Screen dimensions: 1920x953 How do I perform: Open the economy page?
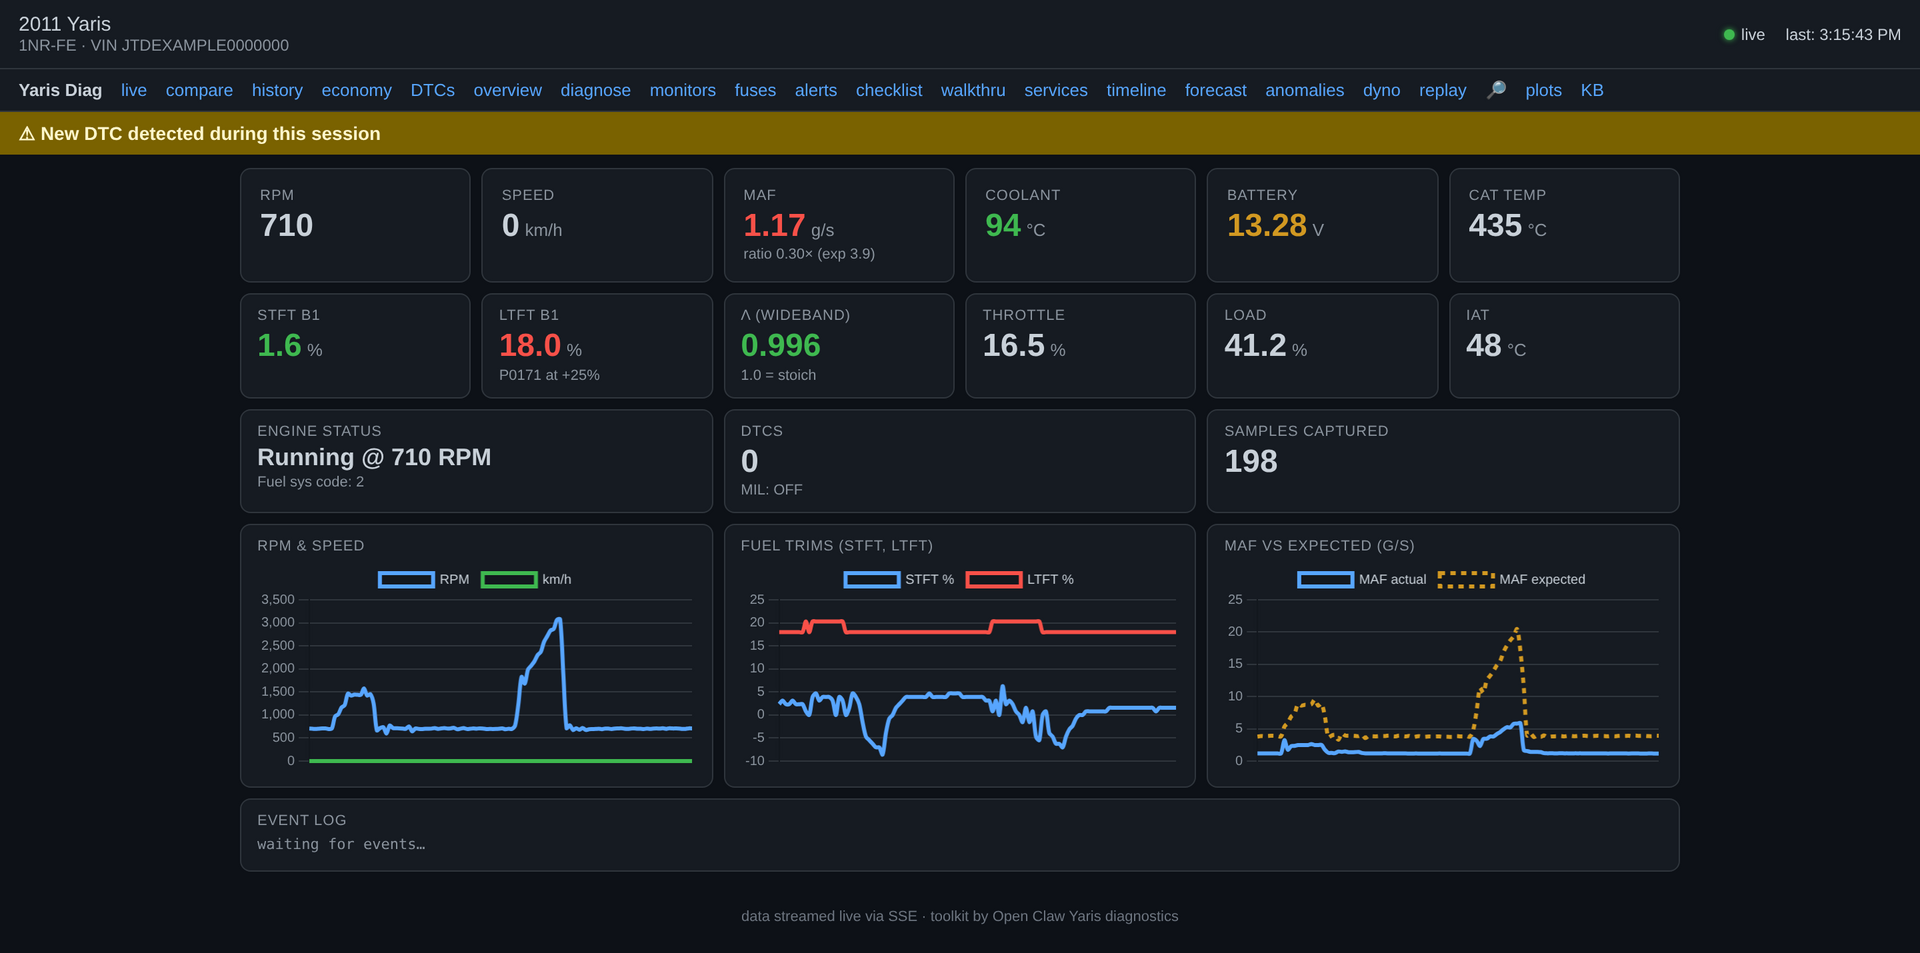click(356, 90)
